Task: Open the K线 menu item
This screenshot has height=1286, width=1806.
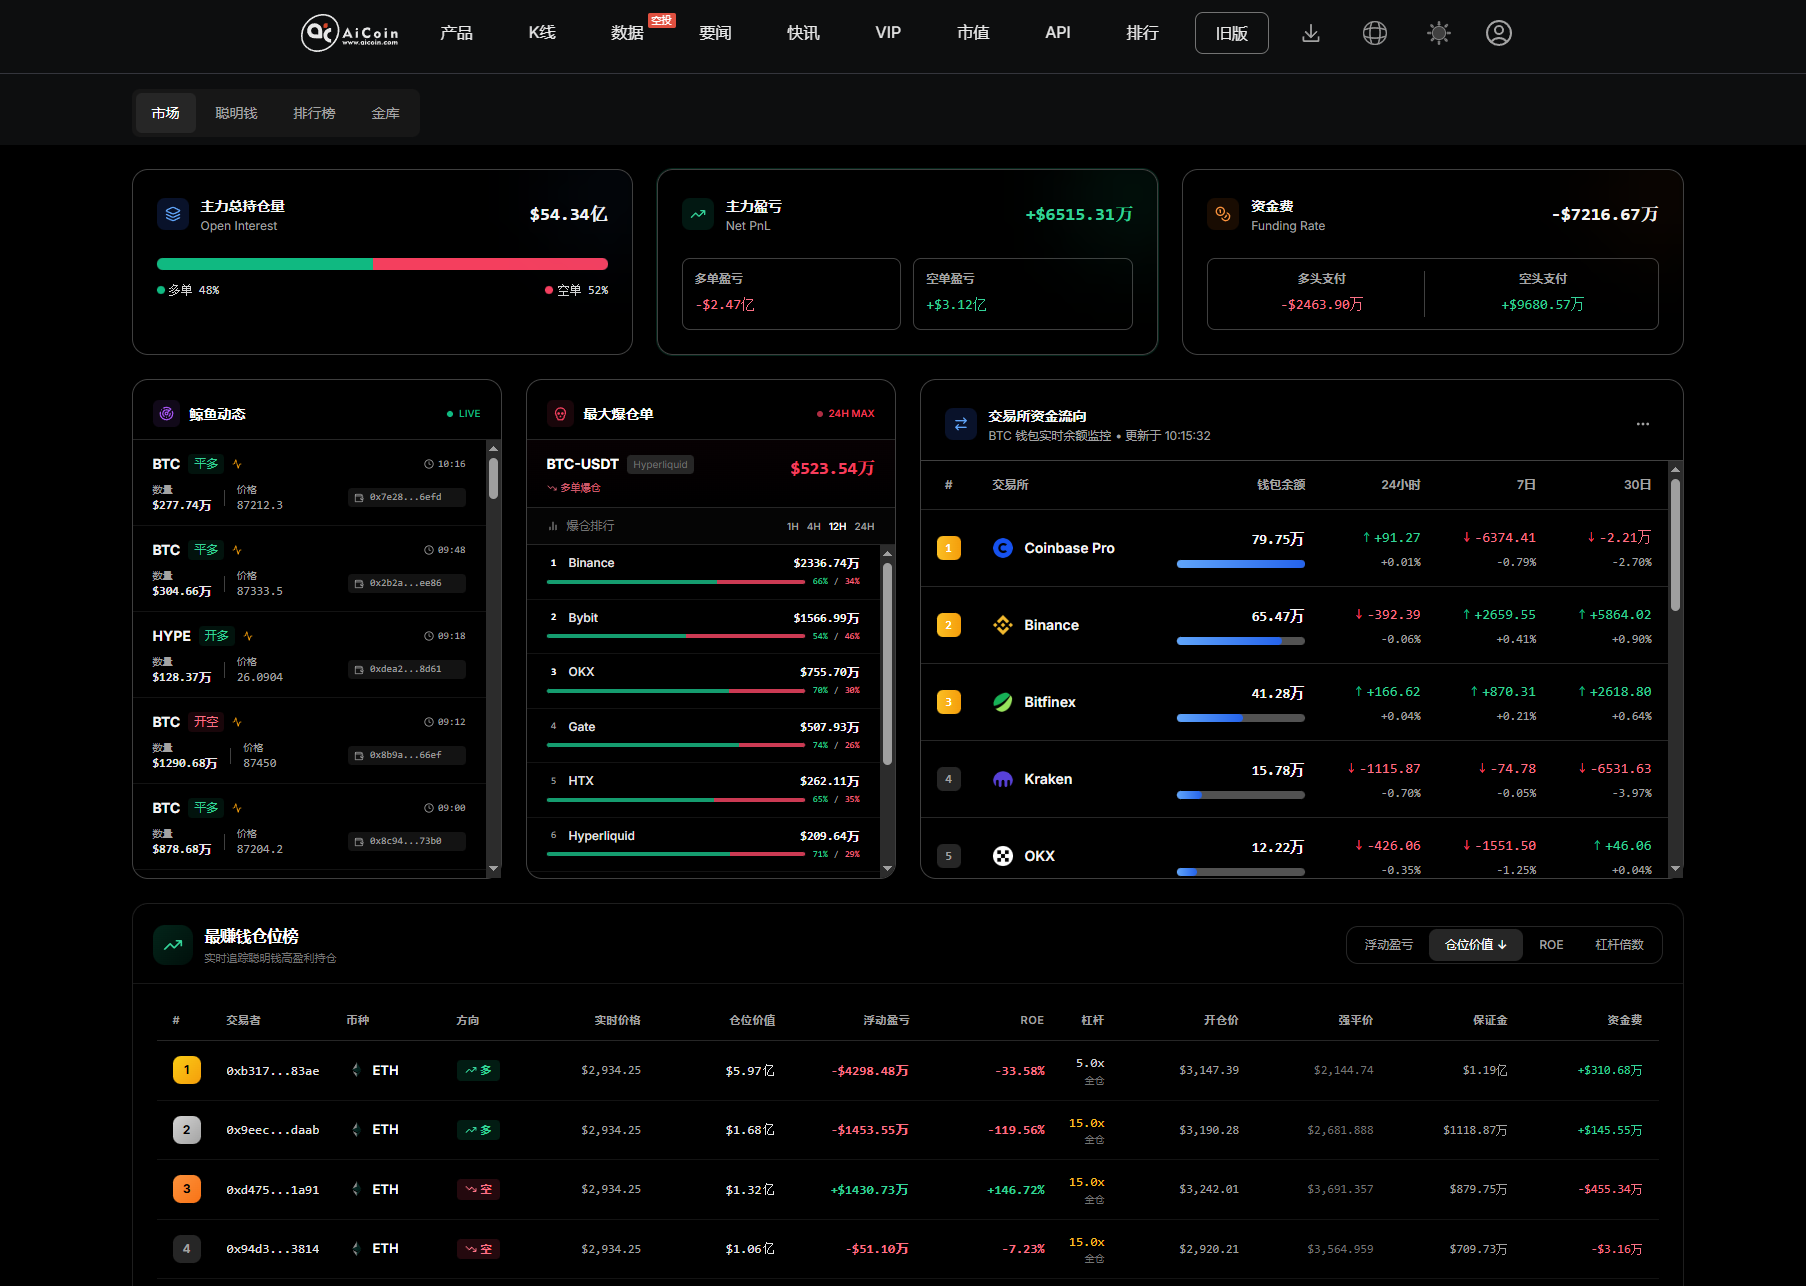Action: pyautogui.click(x=542, y=33)
